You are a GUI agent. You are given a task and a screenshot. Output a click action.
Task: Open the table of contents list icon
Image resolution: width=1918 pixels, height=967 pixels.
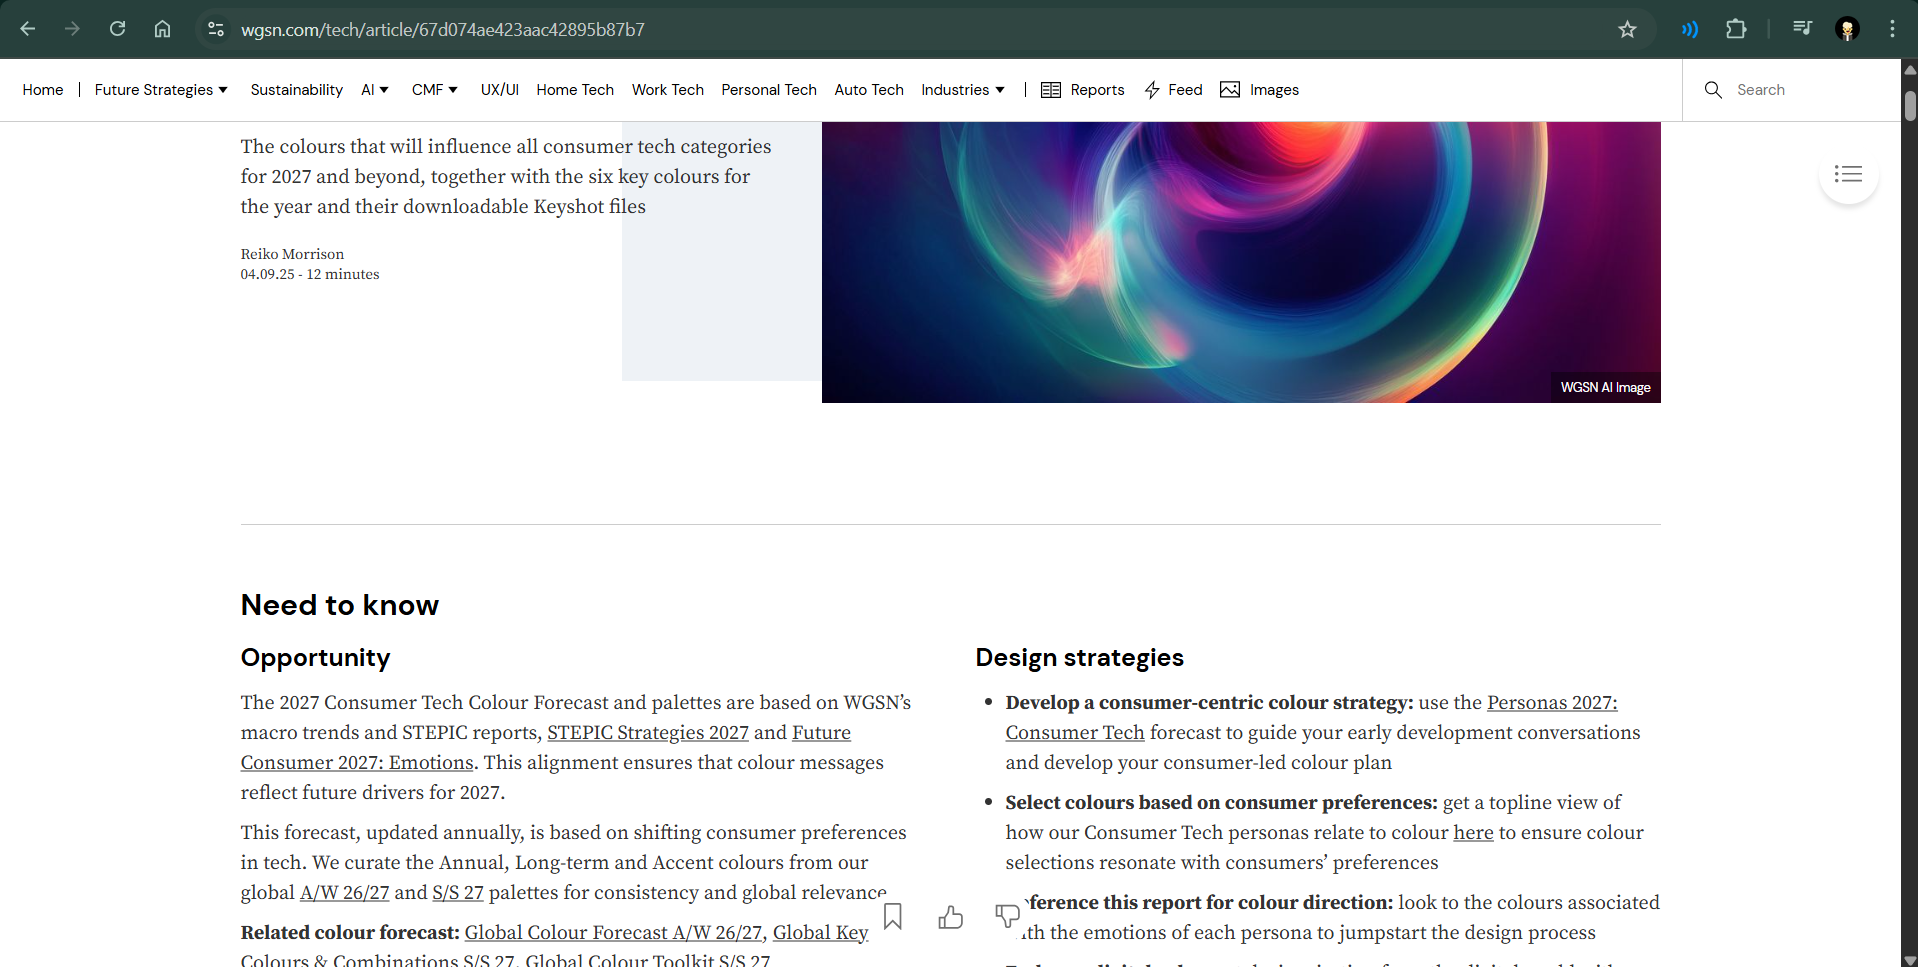pyautogui.click(x=1848, y=174)
